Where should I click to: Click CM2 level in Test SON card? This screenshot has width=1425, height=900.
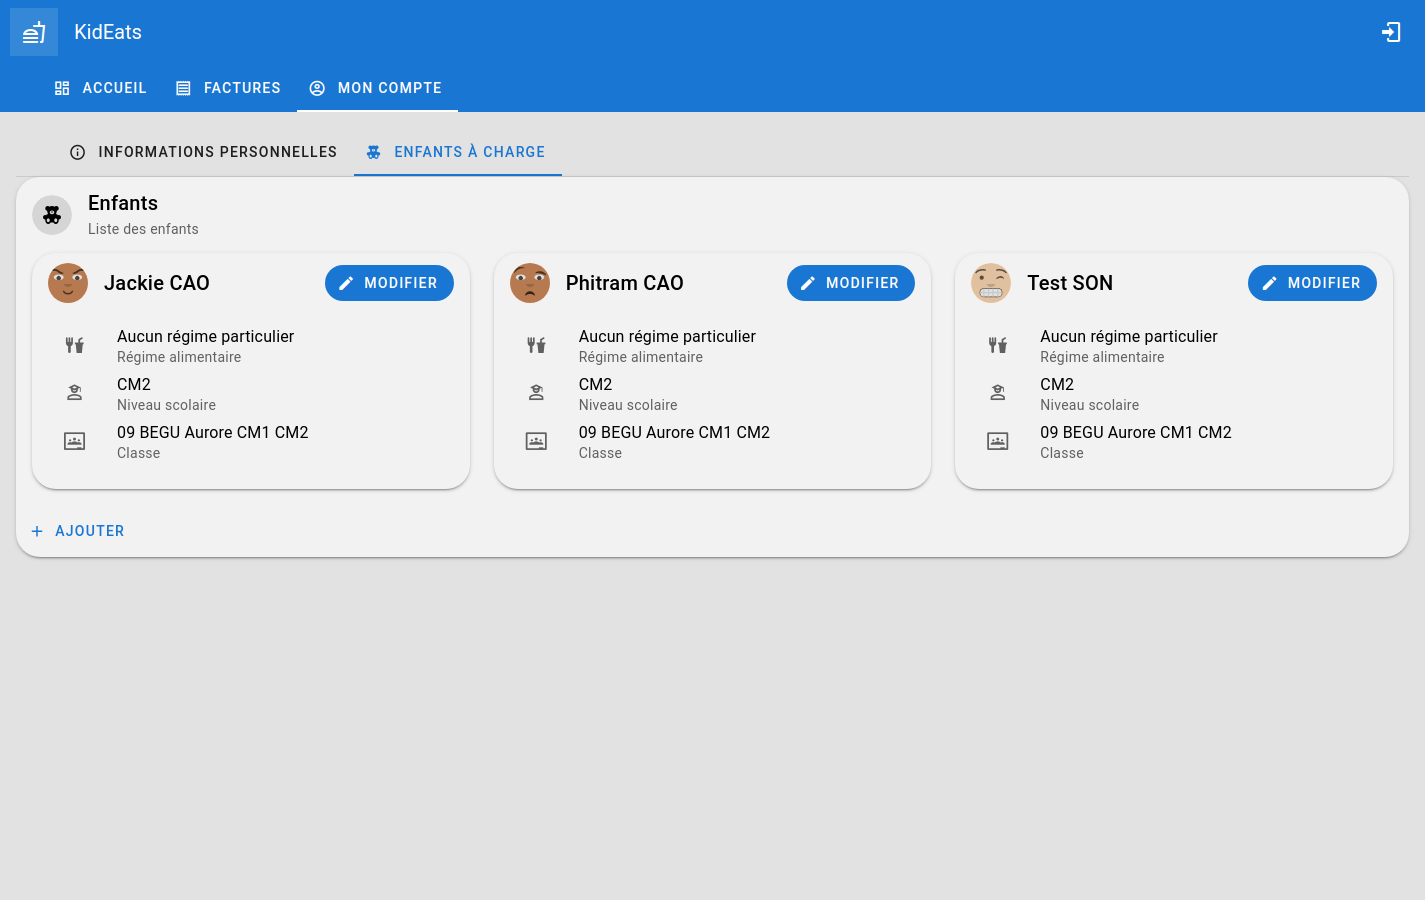[1057, 384]
